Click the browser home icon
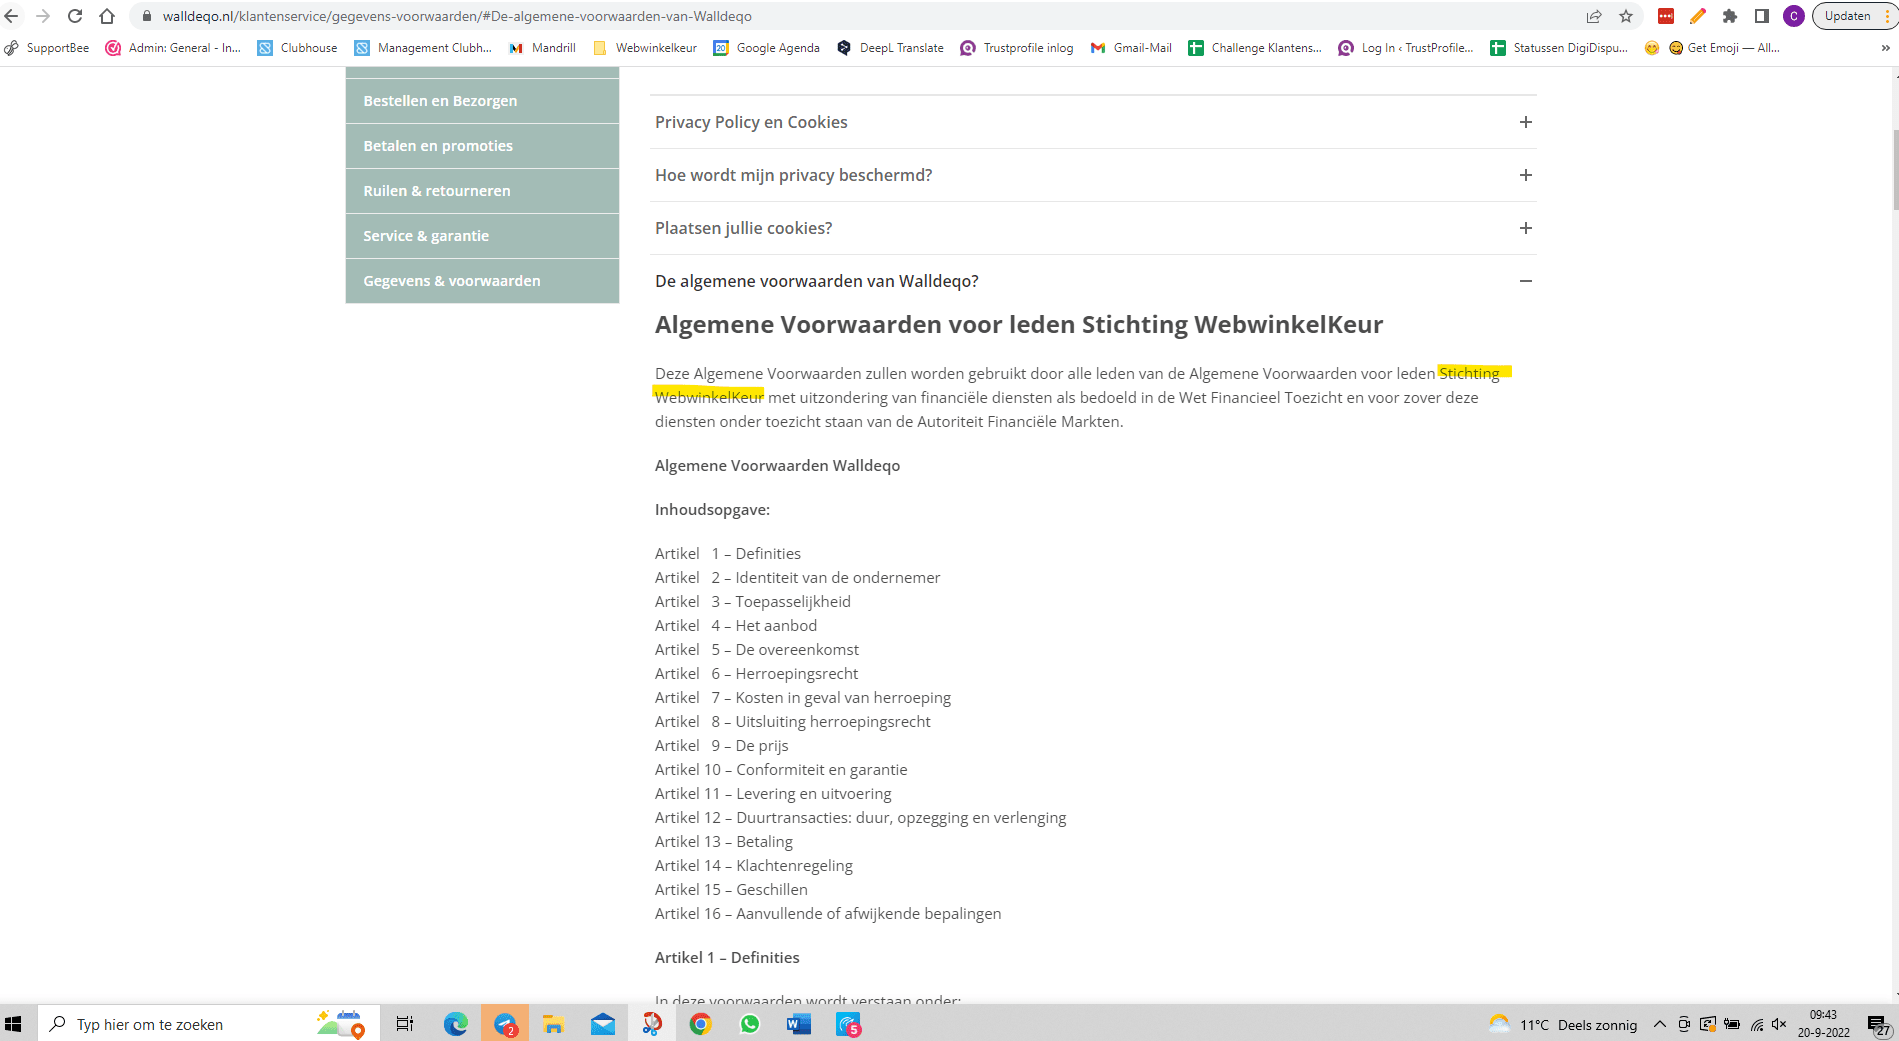Viewport: 1899px width, 1041px height. [107, 16]
